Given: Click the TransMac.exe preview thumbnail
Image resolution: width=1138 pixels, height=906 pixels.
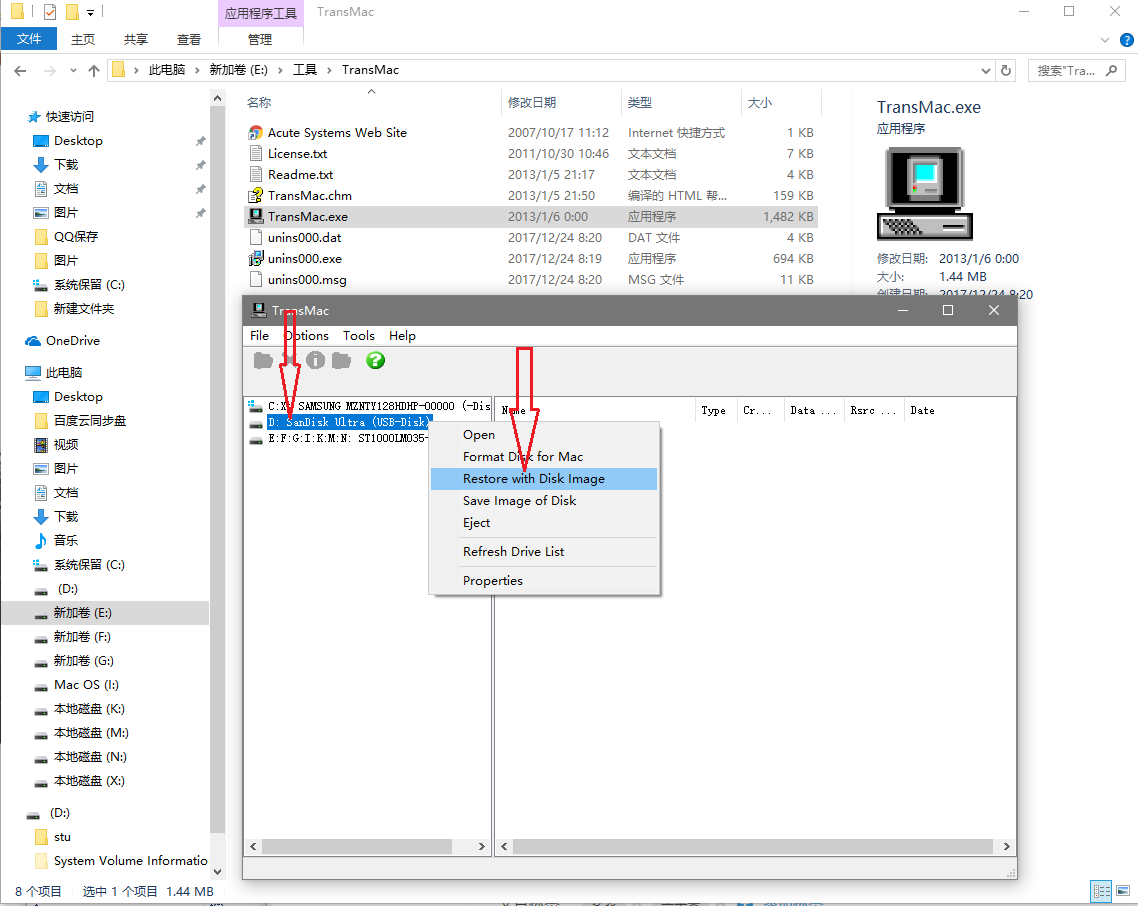Looking at the screenshot, I should tap(925, 194).
